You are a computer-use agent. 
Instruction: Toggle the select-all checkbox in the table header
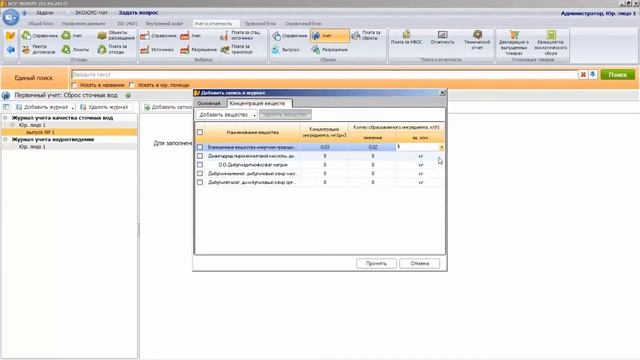pos(200,132)
